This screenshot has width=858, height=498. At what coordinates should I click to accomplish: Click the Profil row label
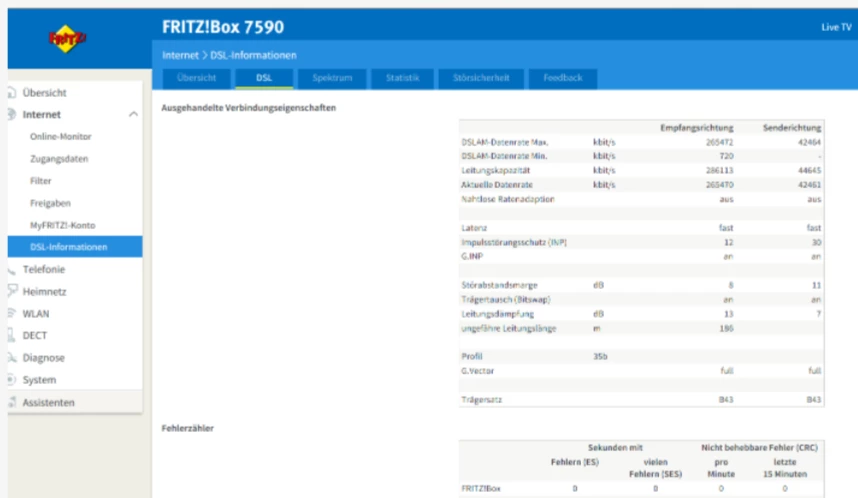click(472, 356)
